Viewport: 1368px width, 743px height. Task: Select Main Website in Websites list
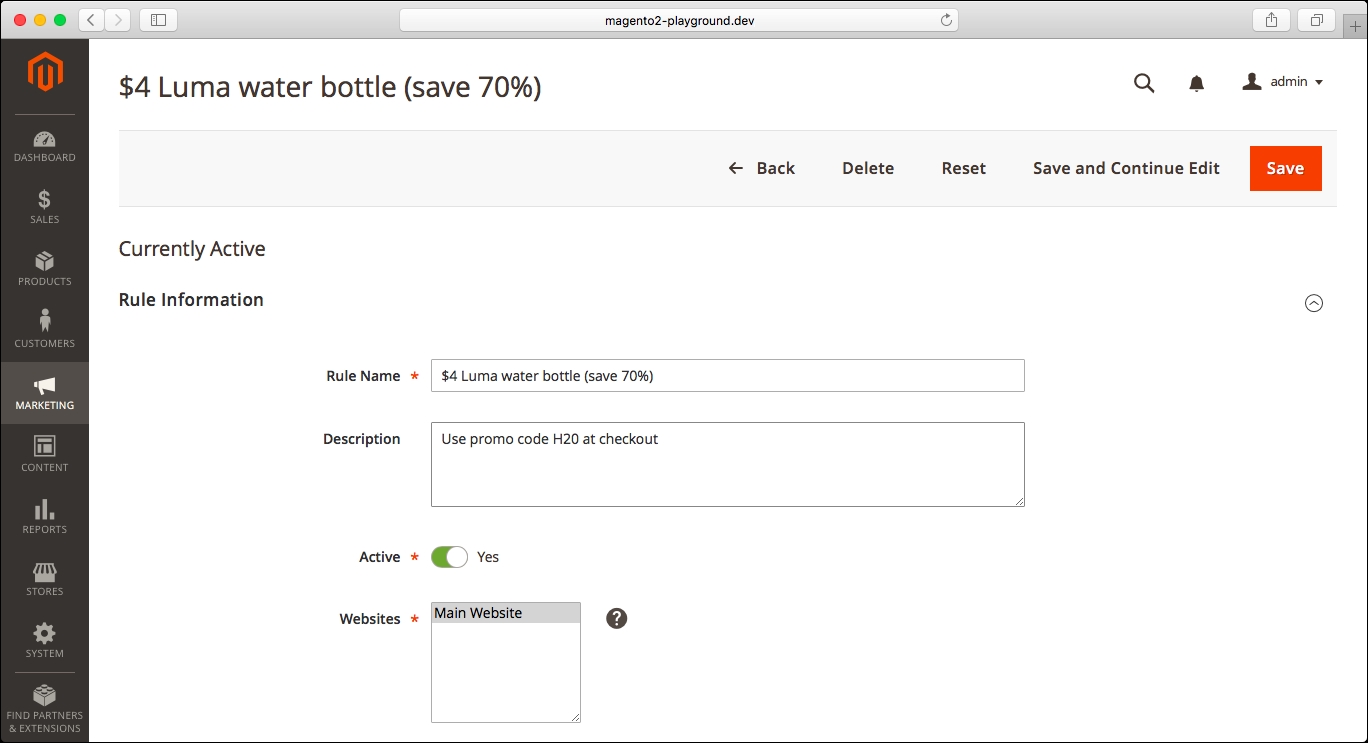click(x=506, y=613)
